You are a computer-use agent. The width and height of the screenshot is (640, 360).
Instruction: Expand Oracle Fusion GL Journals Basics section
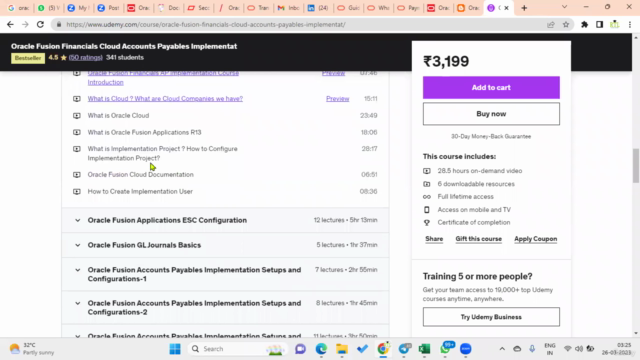[225, 245]
